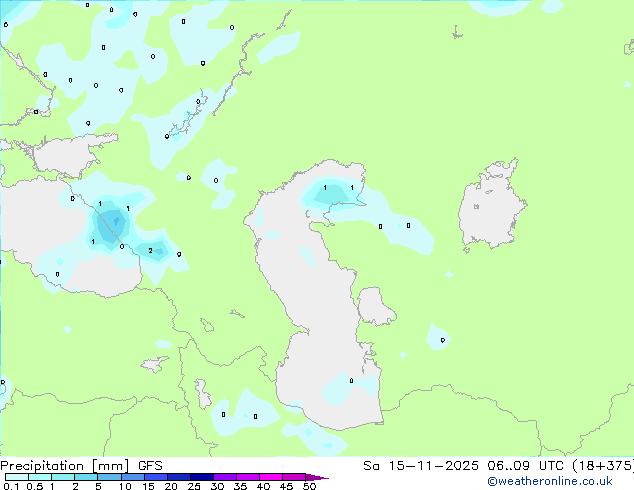Click the '40' legend scale label
The width and height of the screenshot is (634, 490).
(x=263, y=486)
